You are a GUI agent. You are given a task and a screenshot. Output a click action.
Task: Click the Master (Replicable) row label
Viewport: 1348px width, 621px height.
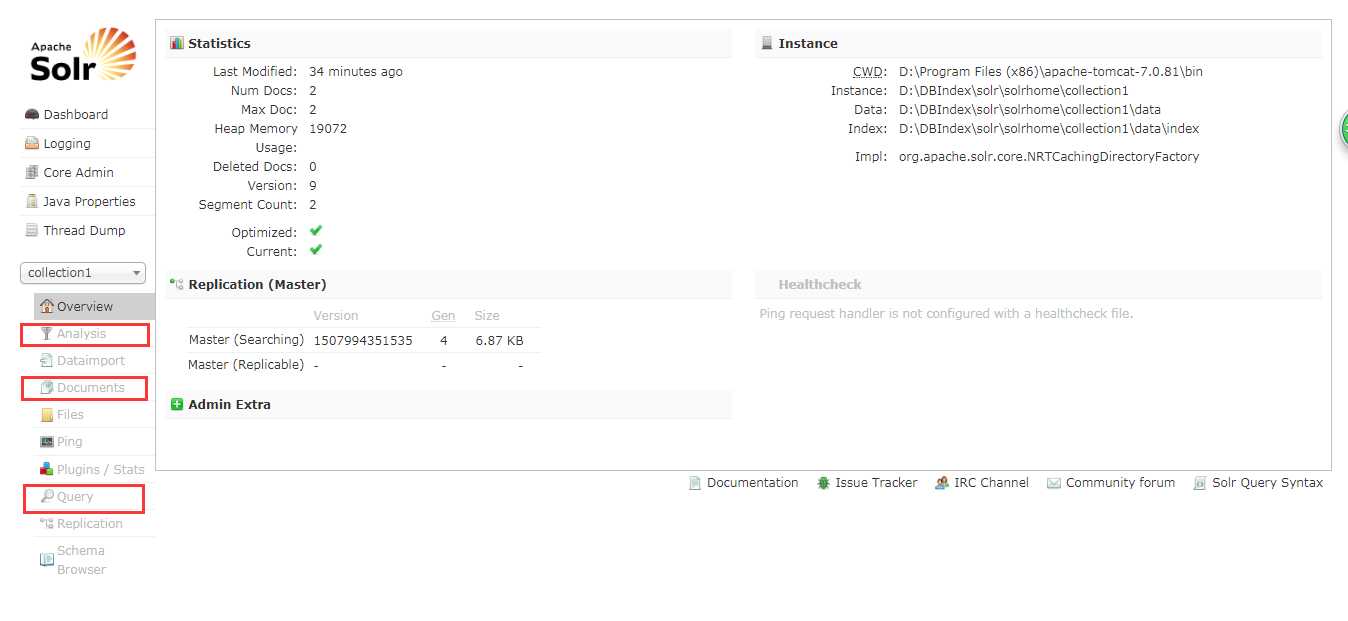tap(246, 365)
